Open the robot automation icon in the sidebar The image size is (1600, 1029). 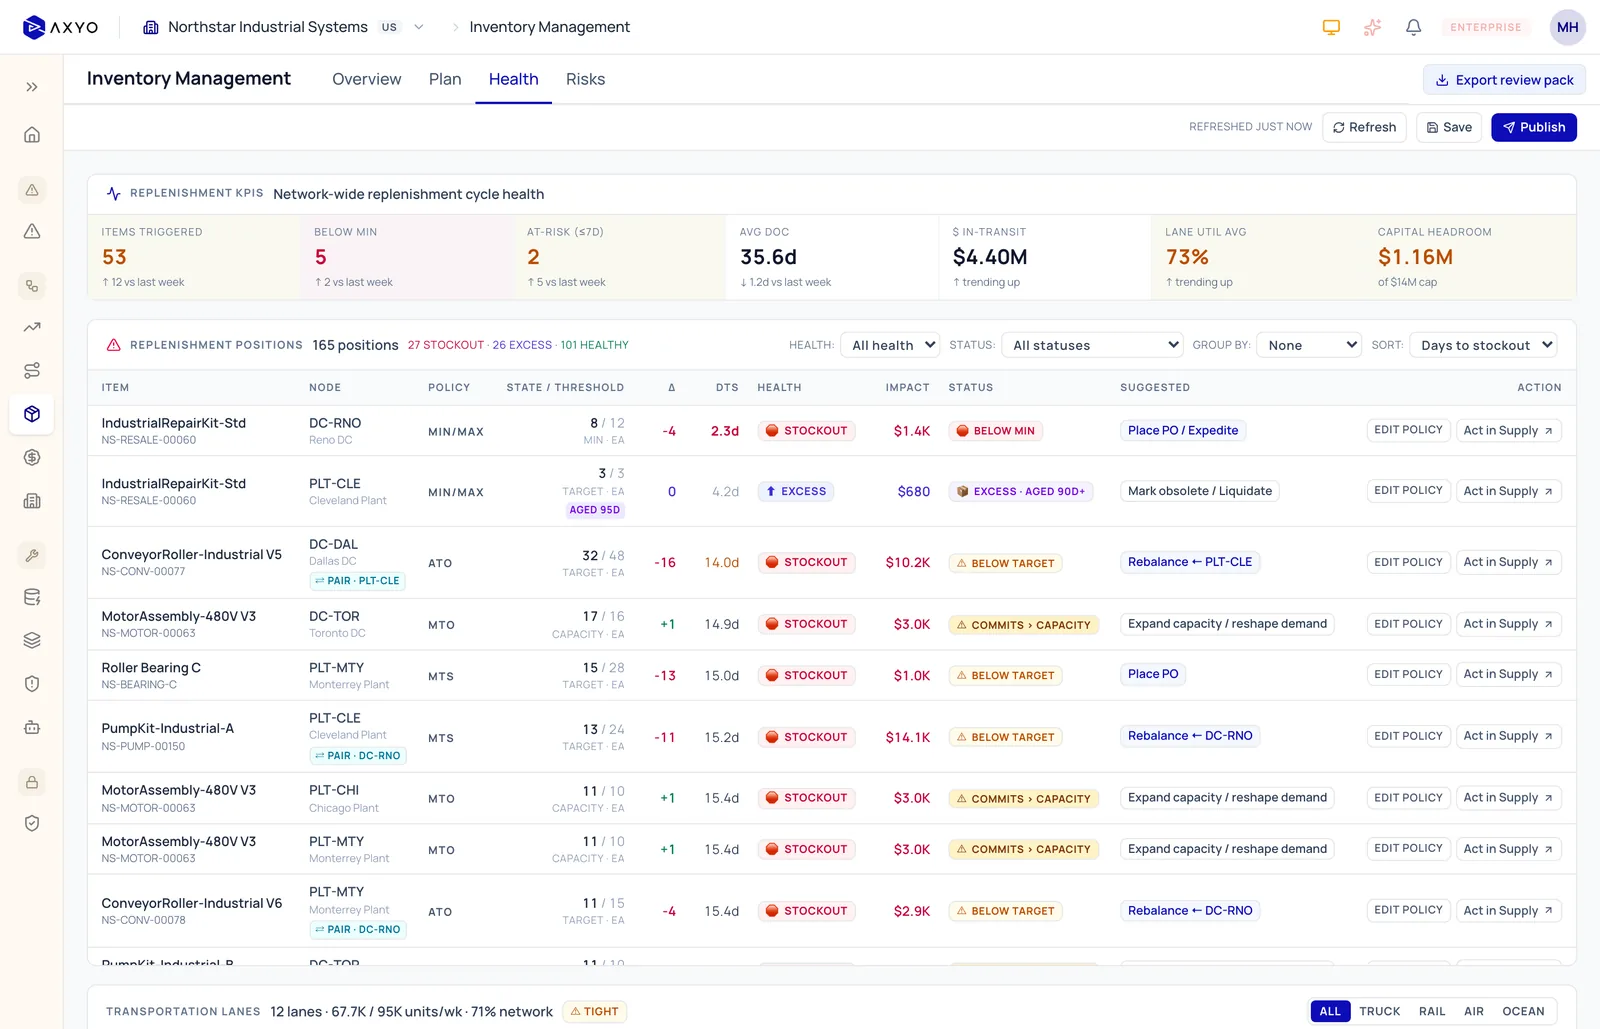32,727
